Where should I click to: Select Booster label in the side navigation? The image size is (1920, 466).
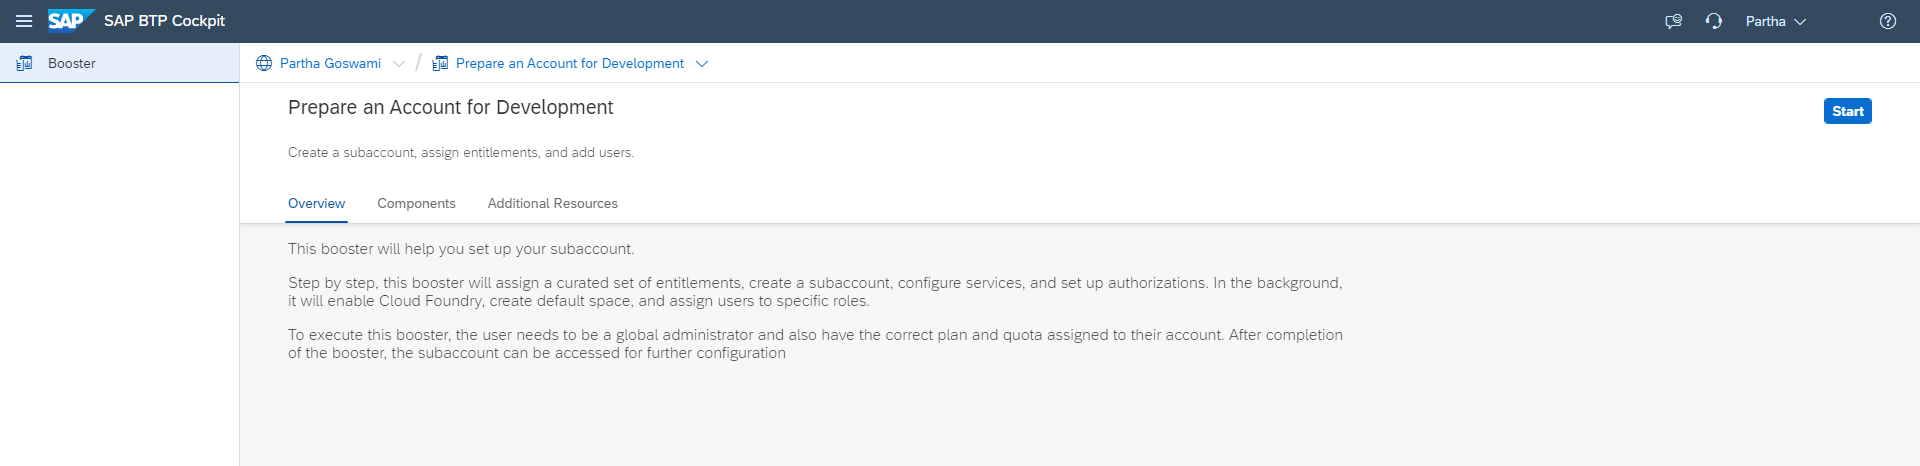click(72, 63)
